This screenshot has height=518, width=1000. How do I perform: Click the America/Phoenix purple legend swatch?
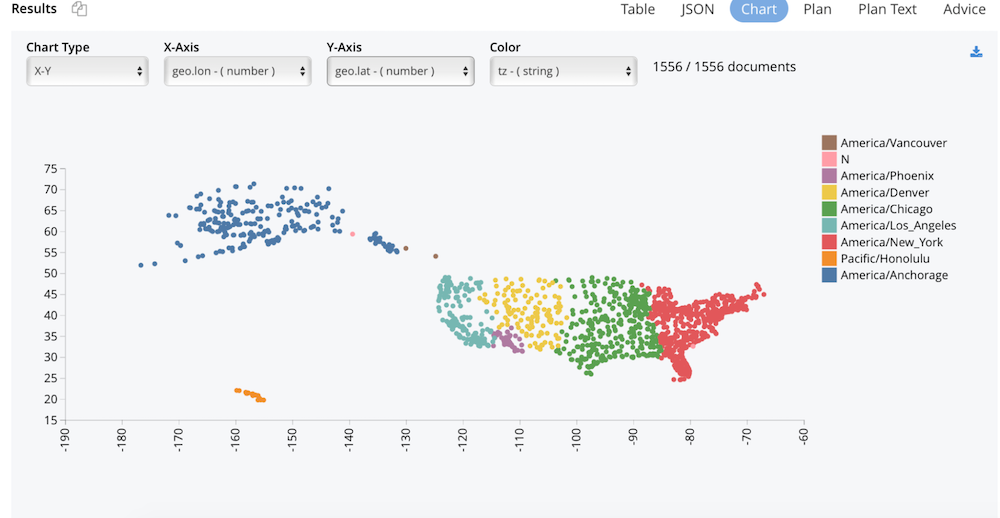tap(829, 175)
